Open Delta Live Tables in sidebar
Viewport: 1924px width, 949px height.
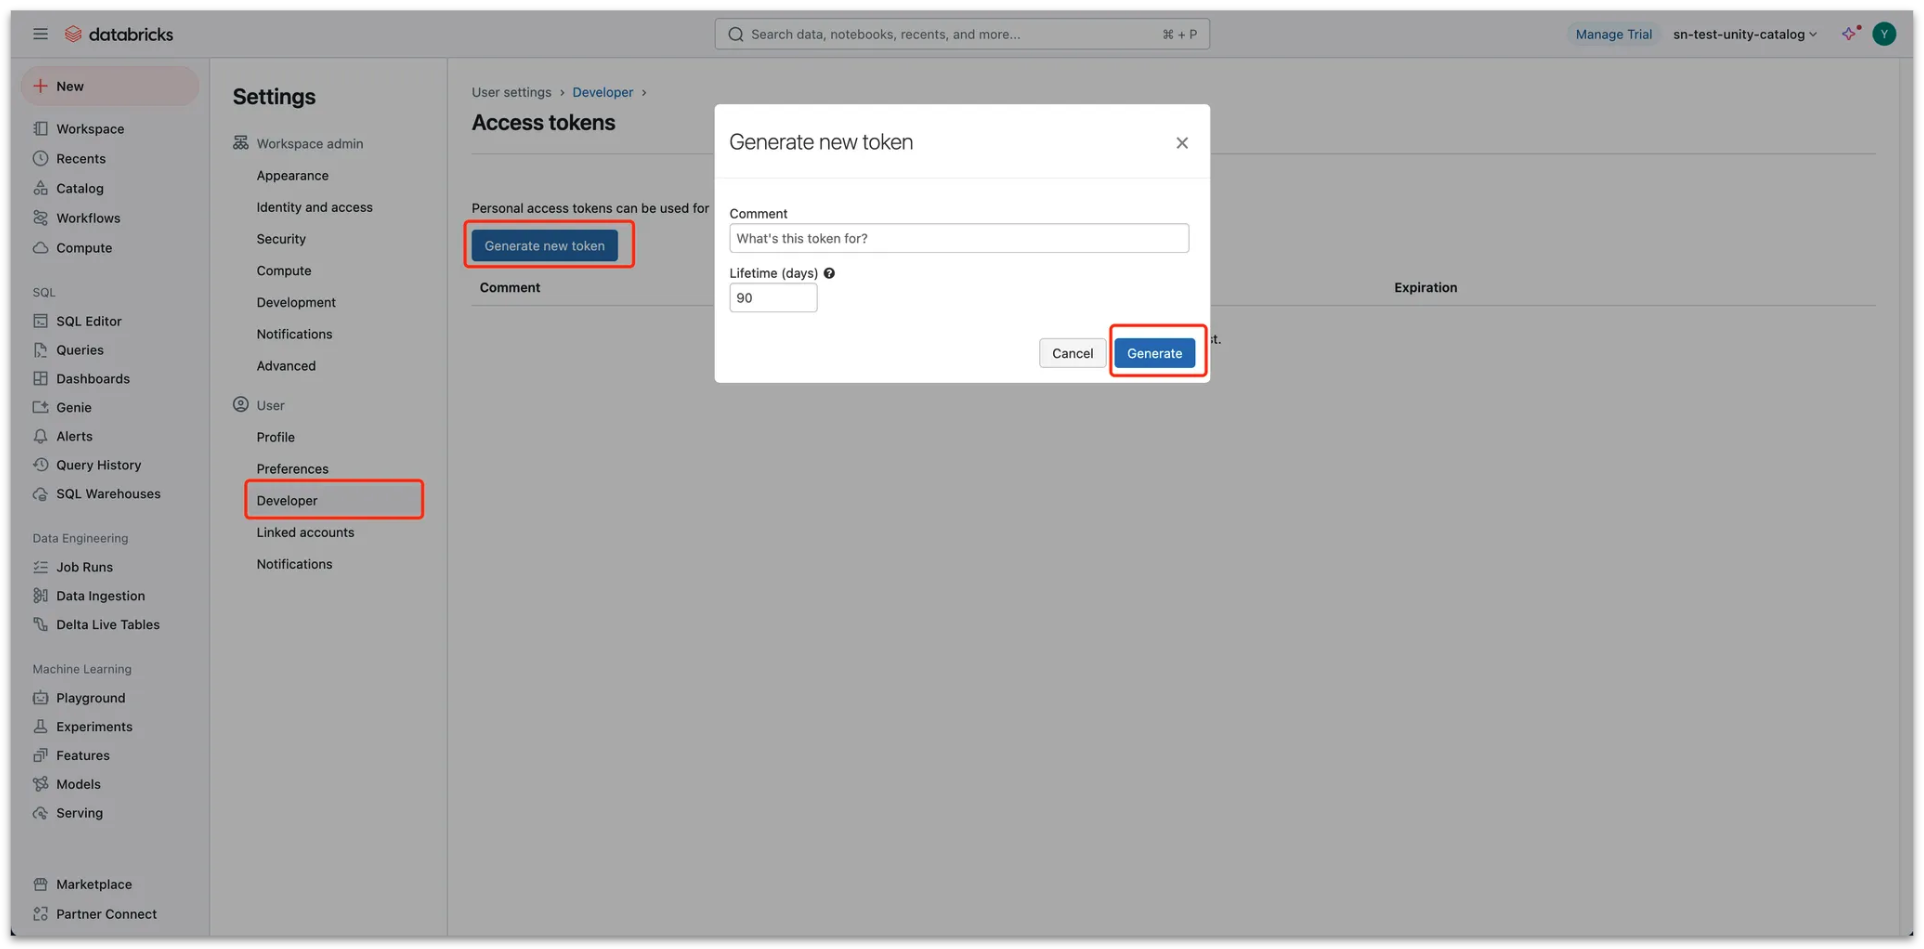tap(107, 624)
